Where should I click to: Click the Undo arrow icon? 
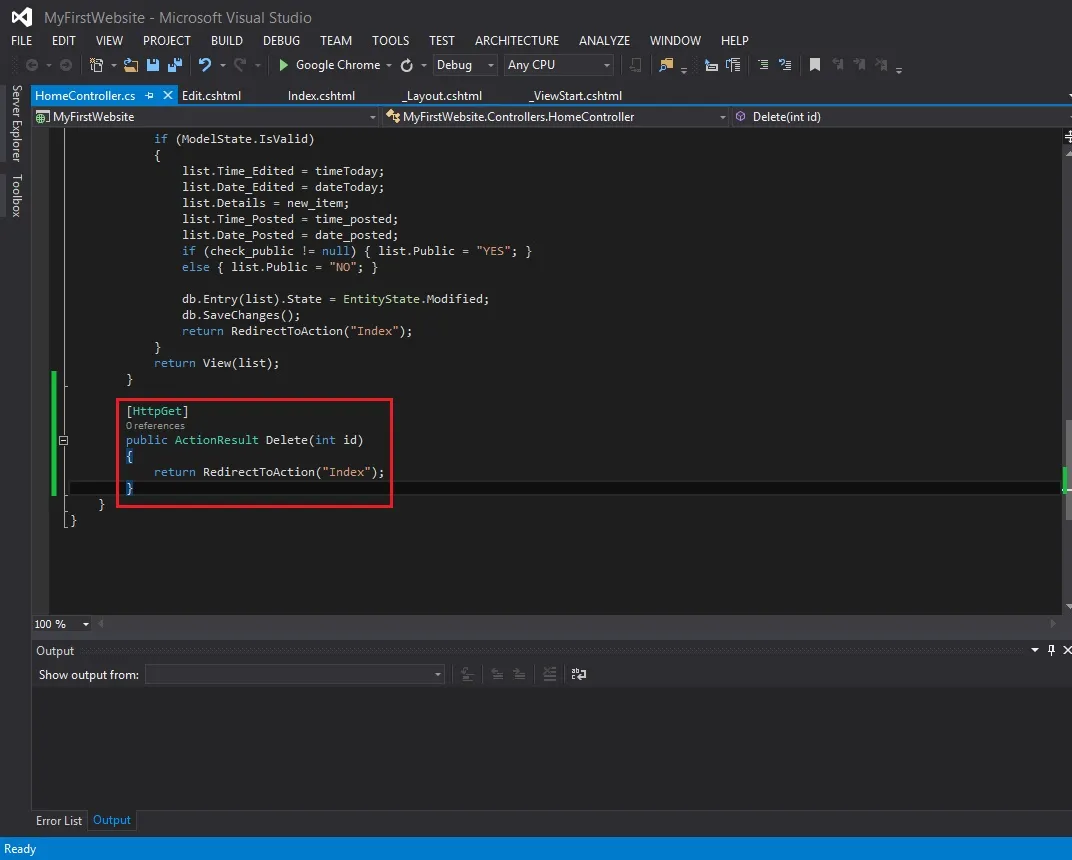tap(204, 65)
